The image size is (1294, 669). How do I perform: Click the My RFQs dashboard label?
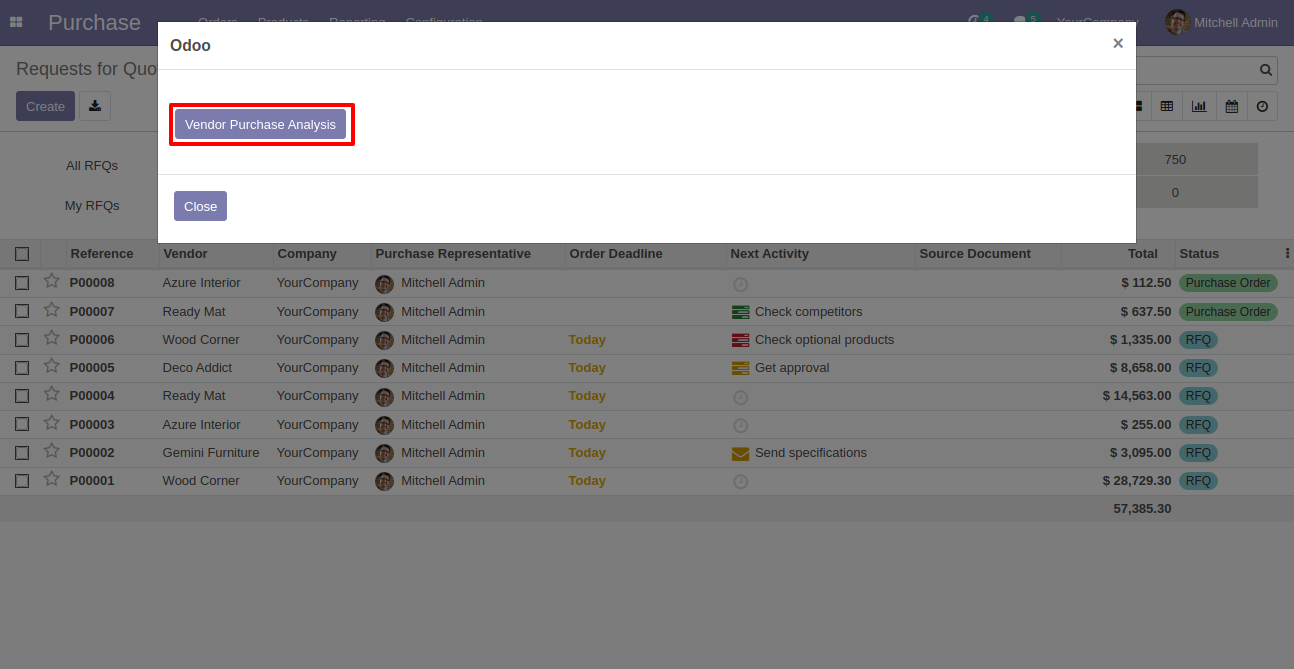92,205
